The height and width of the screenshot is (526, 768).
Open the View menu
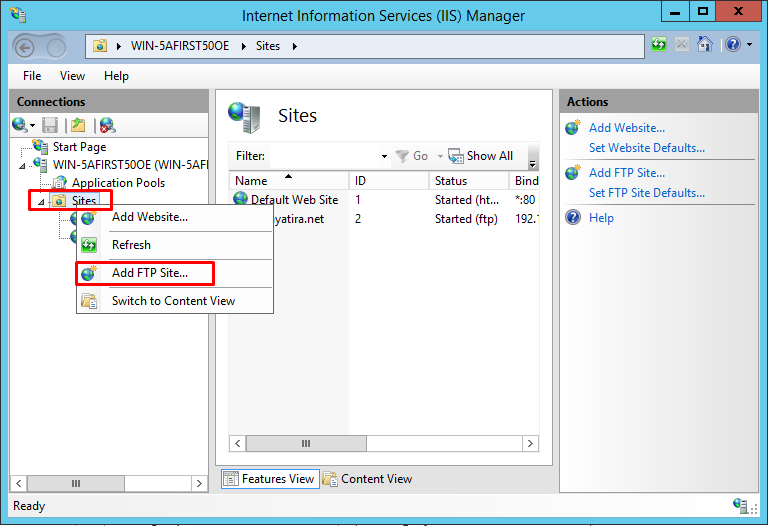tap(72, 76)
